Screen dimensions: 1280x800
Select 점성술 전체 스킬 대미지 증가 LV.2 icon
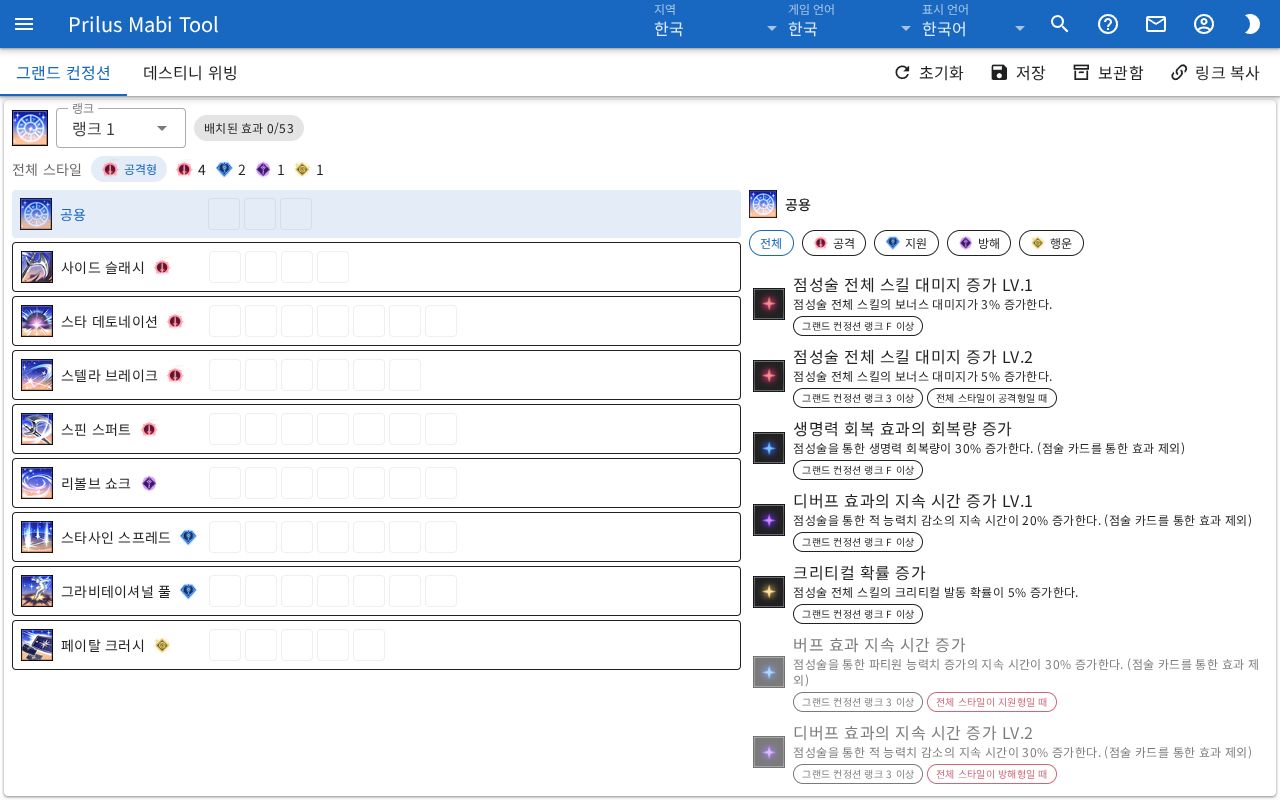769,376
